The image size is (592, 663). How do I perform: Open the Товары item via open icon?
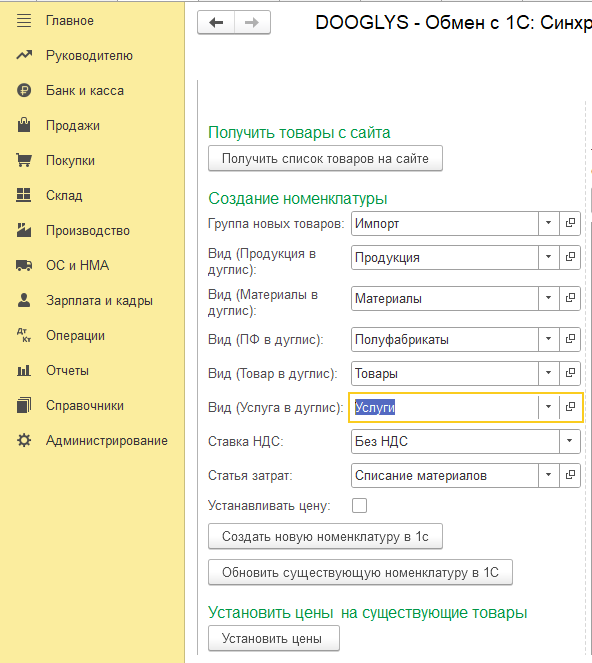coord(570,373)
